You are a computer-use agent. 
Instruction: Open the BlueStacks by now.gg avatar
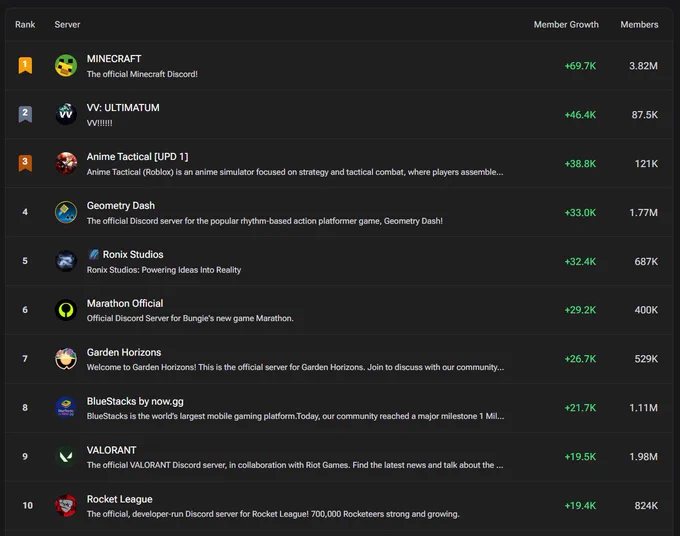[66, 408]
